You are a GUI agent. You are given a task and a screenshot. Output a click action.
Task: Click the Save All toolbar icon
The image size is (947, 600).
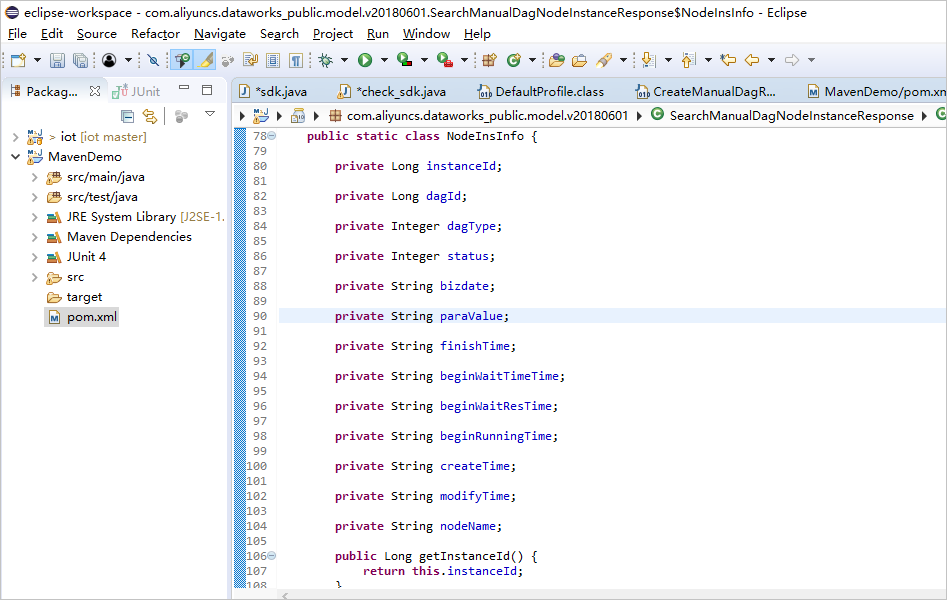[80, 60]
